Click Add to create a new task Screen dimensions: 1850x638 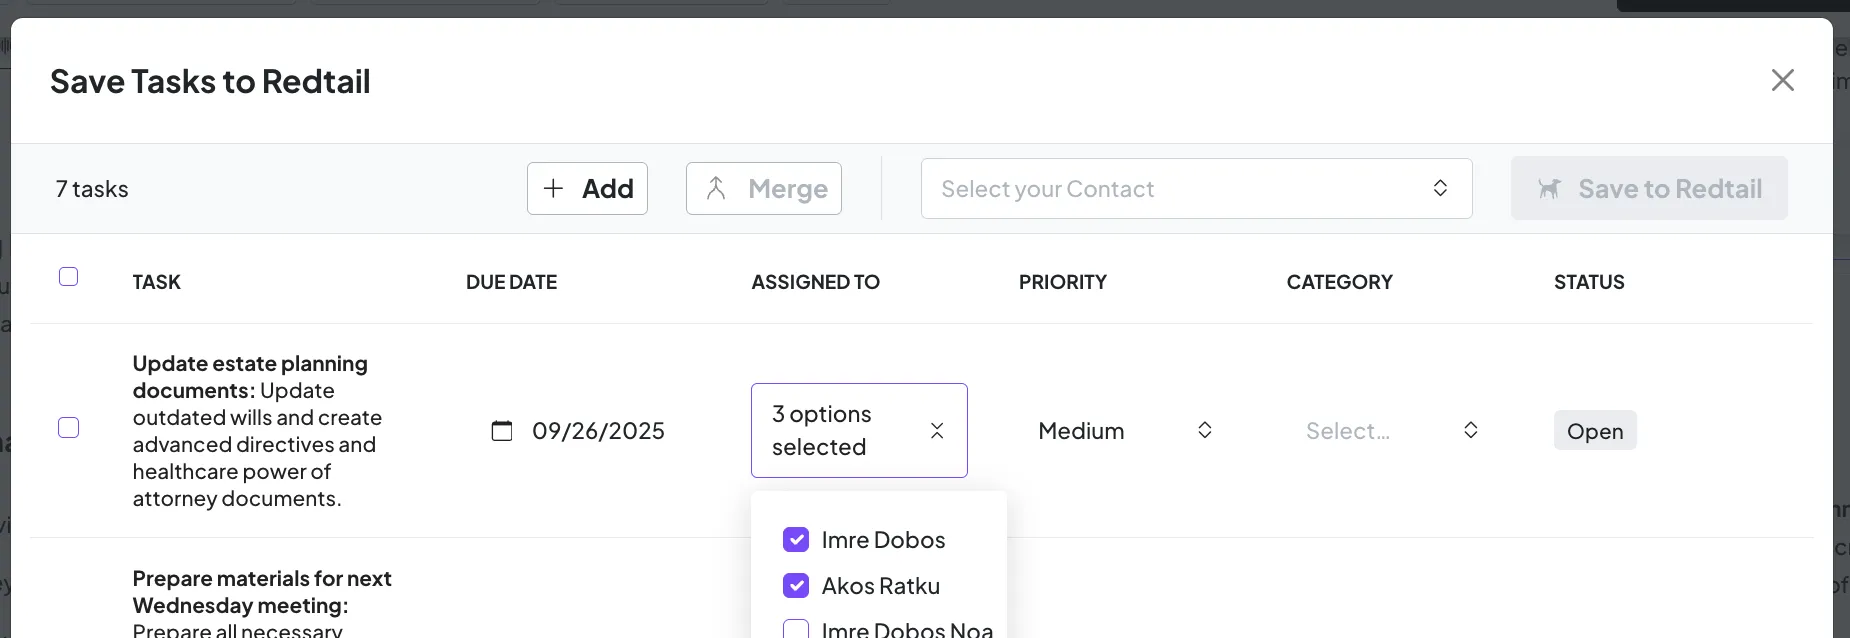[x=587, y=188]
